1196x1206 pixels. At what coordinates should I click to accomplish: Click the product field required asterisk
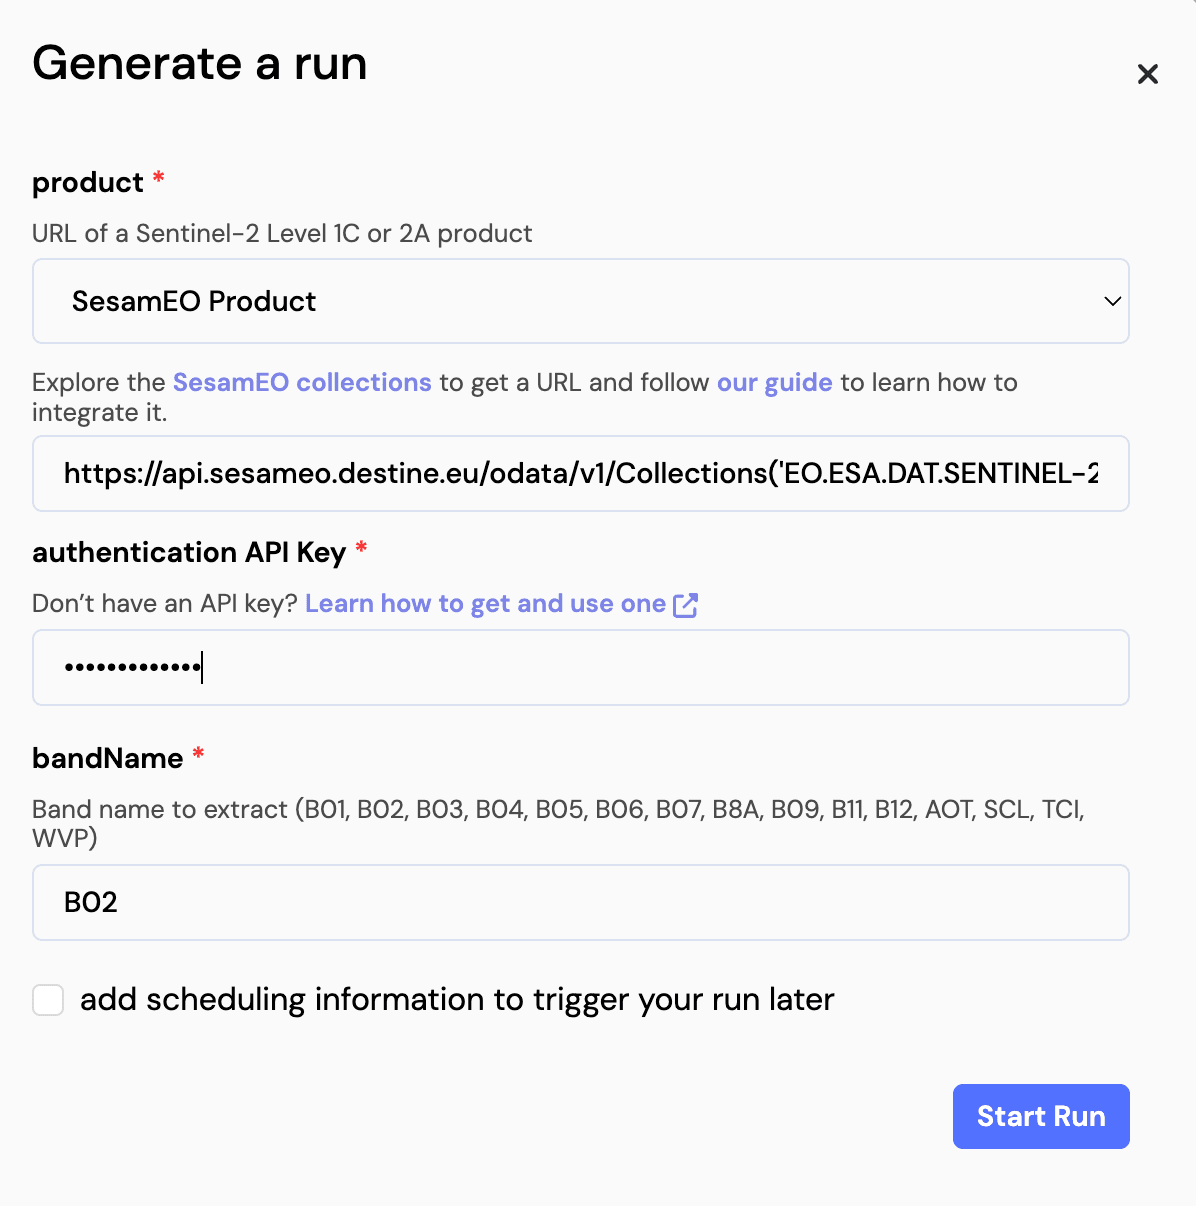158,181
